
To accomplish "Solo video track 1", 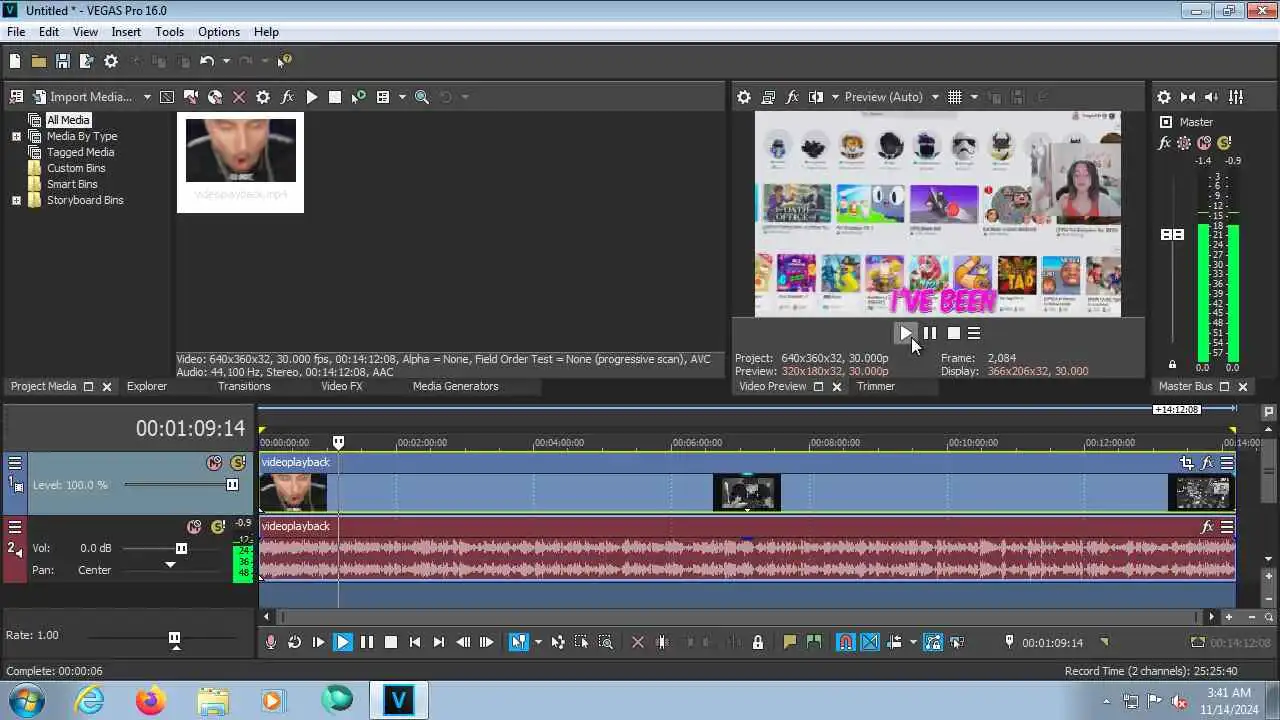I will [x=238, y=463].
